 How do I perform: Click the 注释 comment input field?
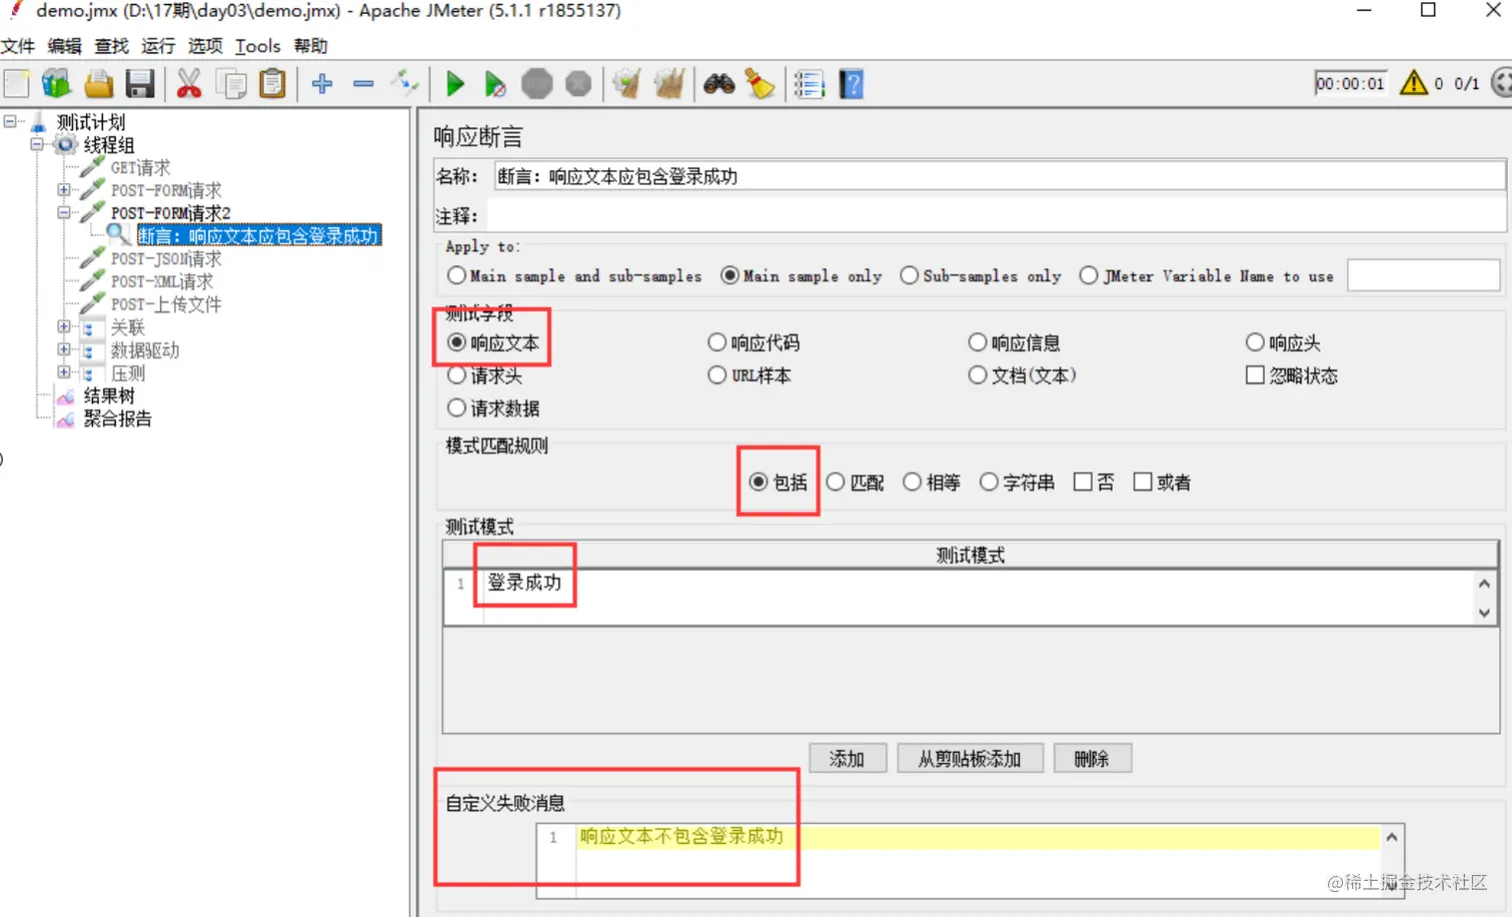click(x=997, y=216)
